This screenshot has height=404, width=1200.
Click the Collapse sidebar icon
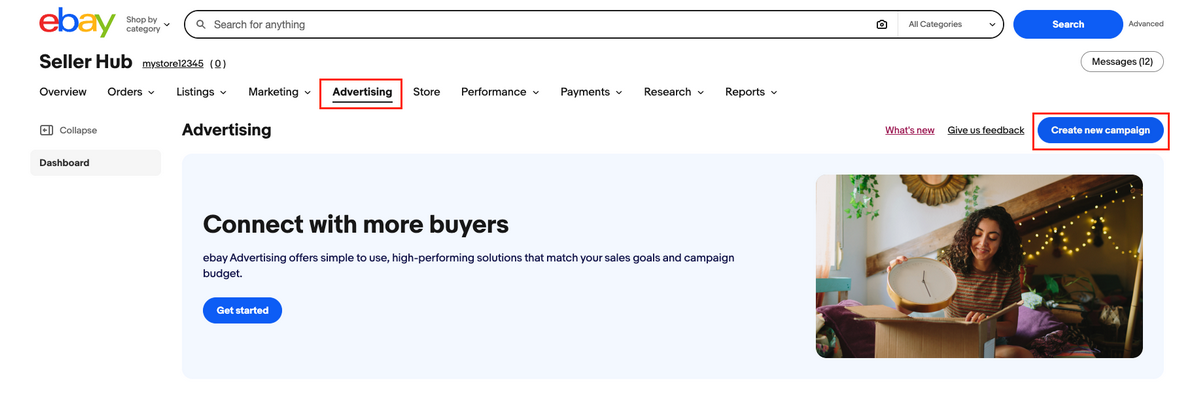click(x=46, y=130)
